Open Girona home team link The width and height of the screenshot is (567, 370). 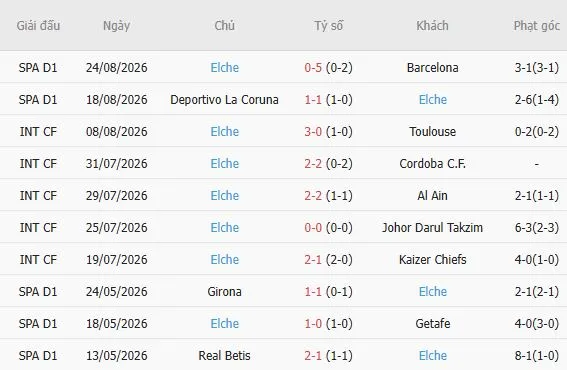point(225,292)
